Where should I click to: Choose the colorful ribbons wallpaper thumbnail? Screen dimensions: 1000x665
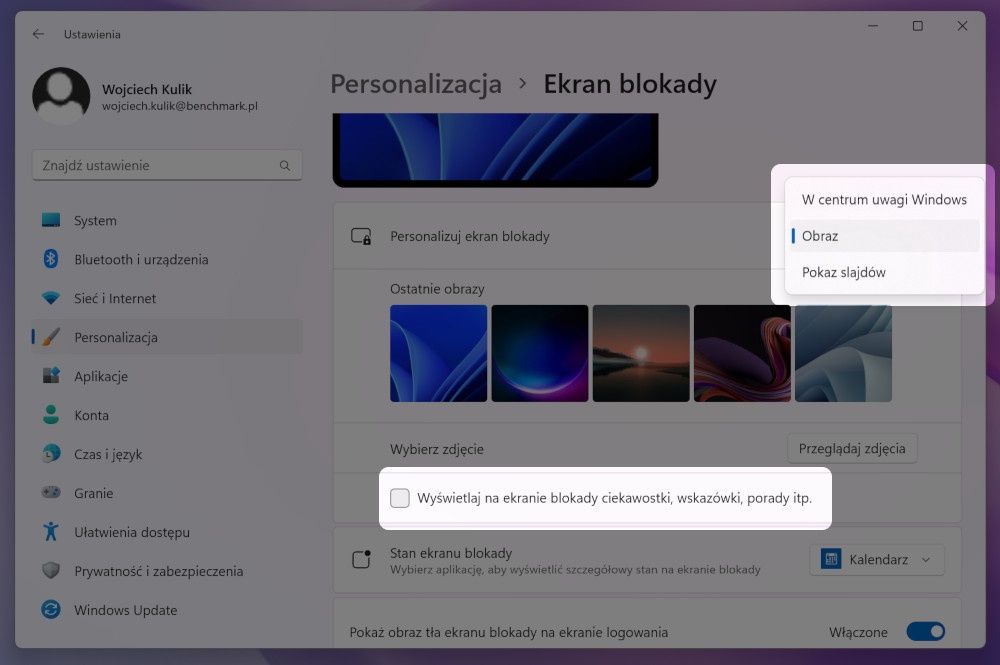[x=742, y=353]
